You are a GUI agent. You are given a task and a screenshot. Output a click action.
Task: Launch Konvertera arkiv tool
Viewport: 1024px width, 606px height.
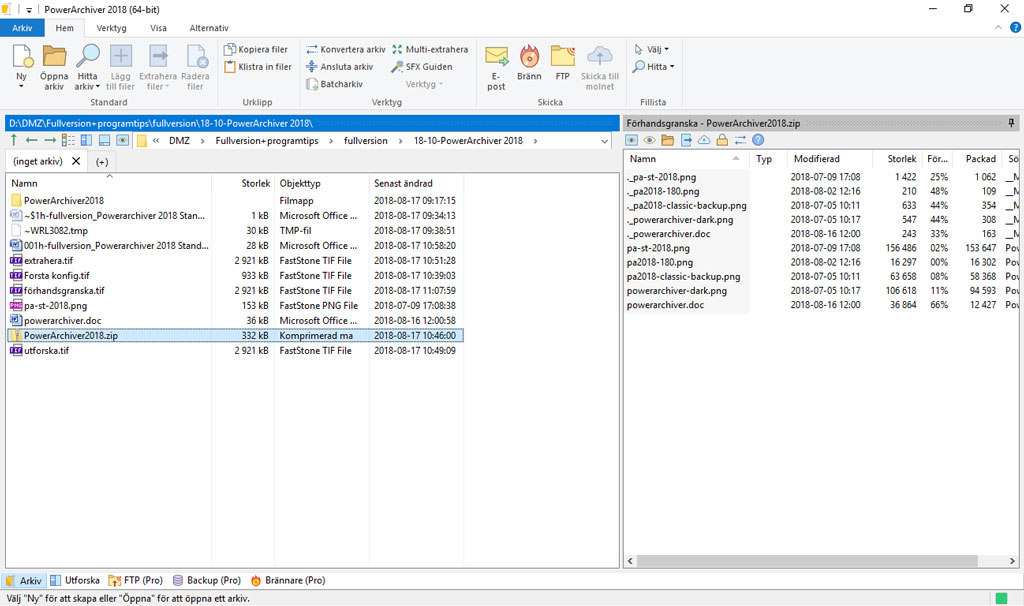pos(345,49)
